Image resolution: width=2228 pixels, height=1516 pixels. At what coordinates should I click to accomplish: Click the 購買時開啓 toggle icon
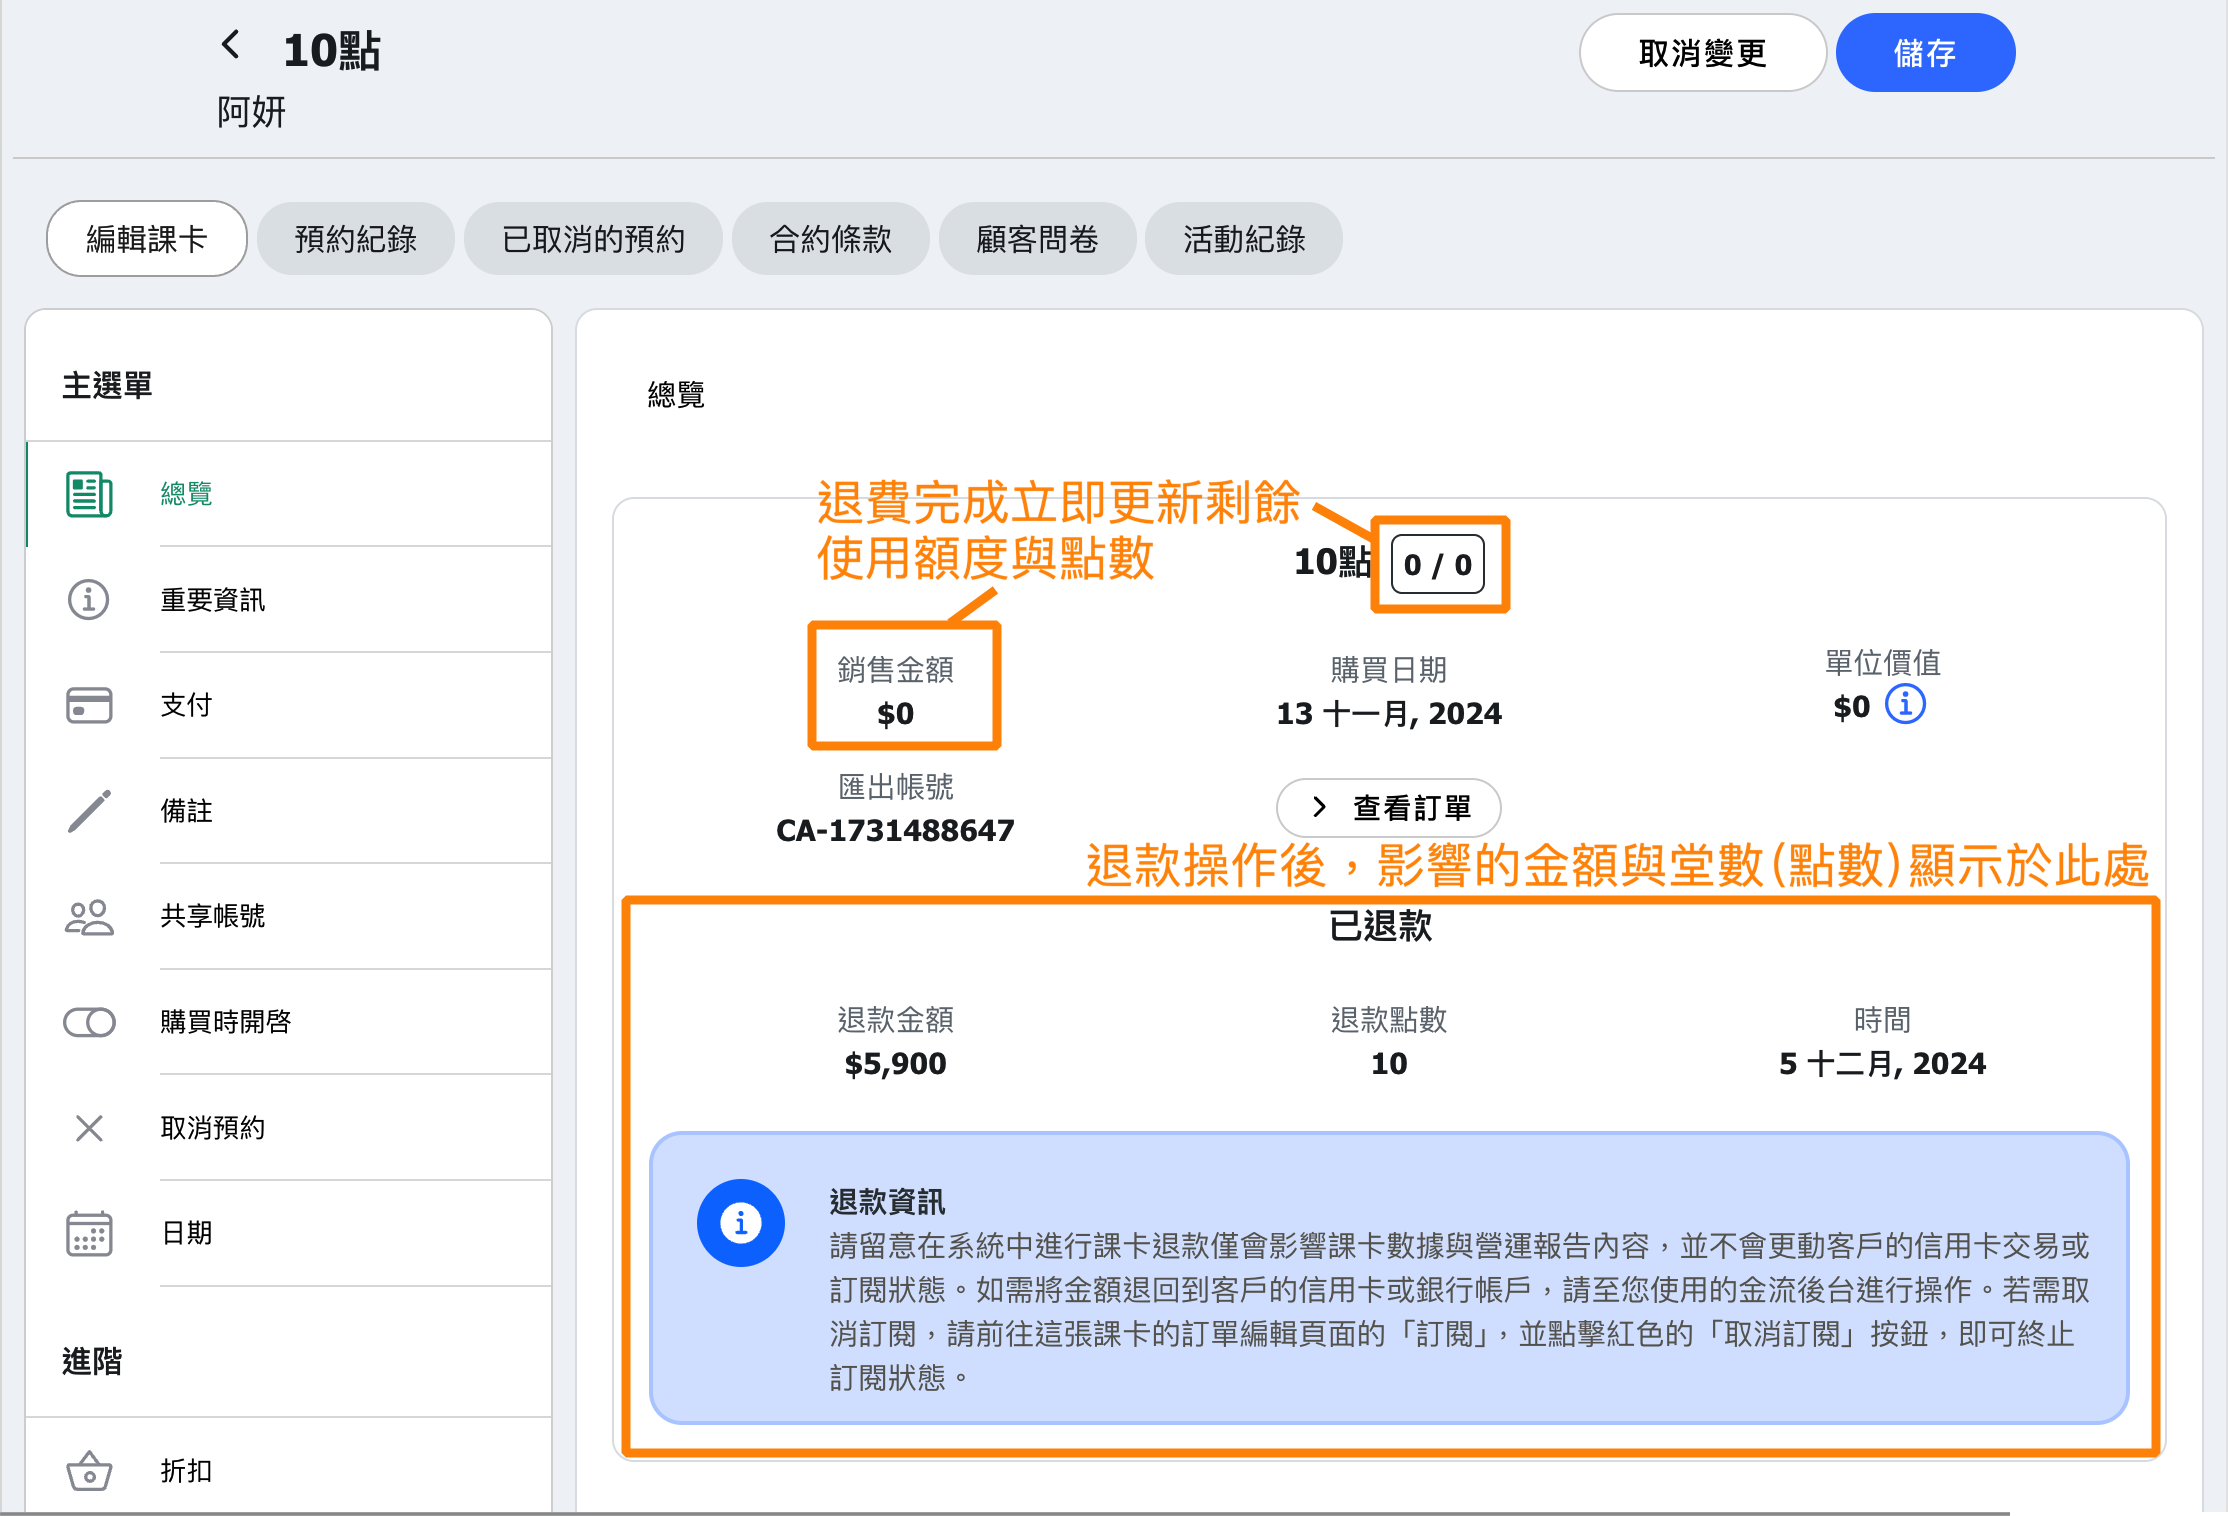coord(89,1022)
